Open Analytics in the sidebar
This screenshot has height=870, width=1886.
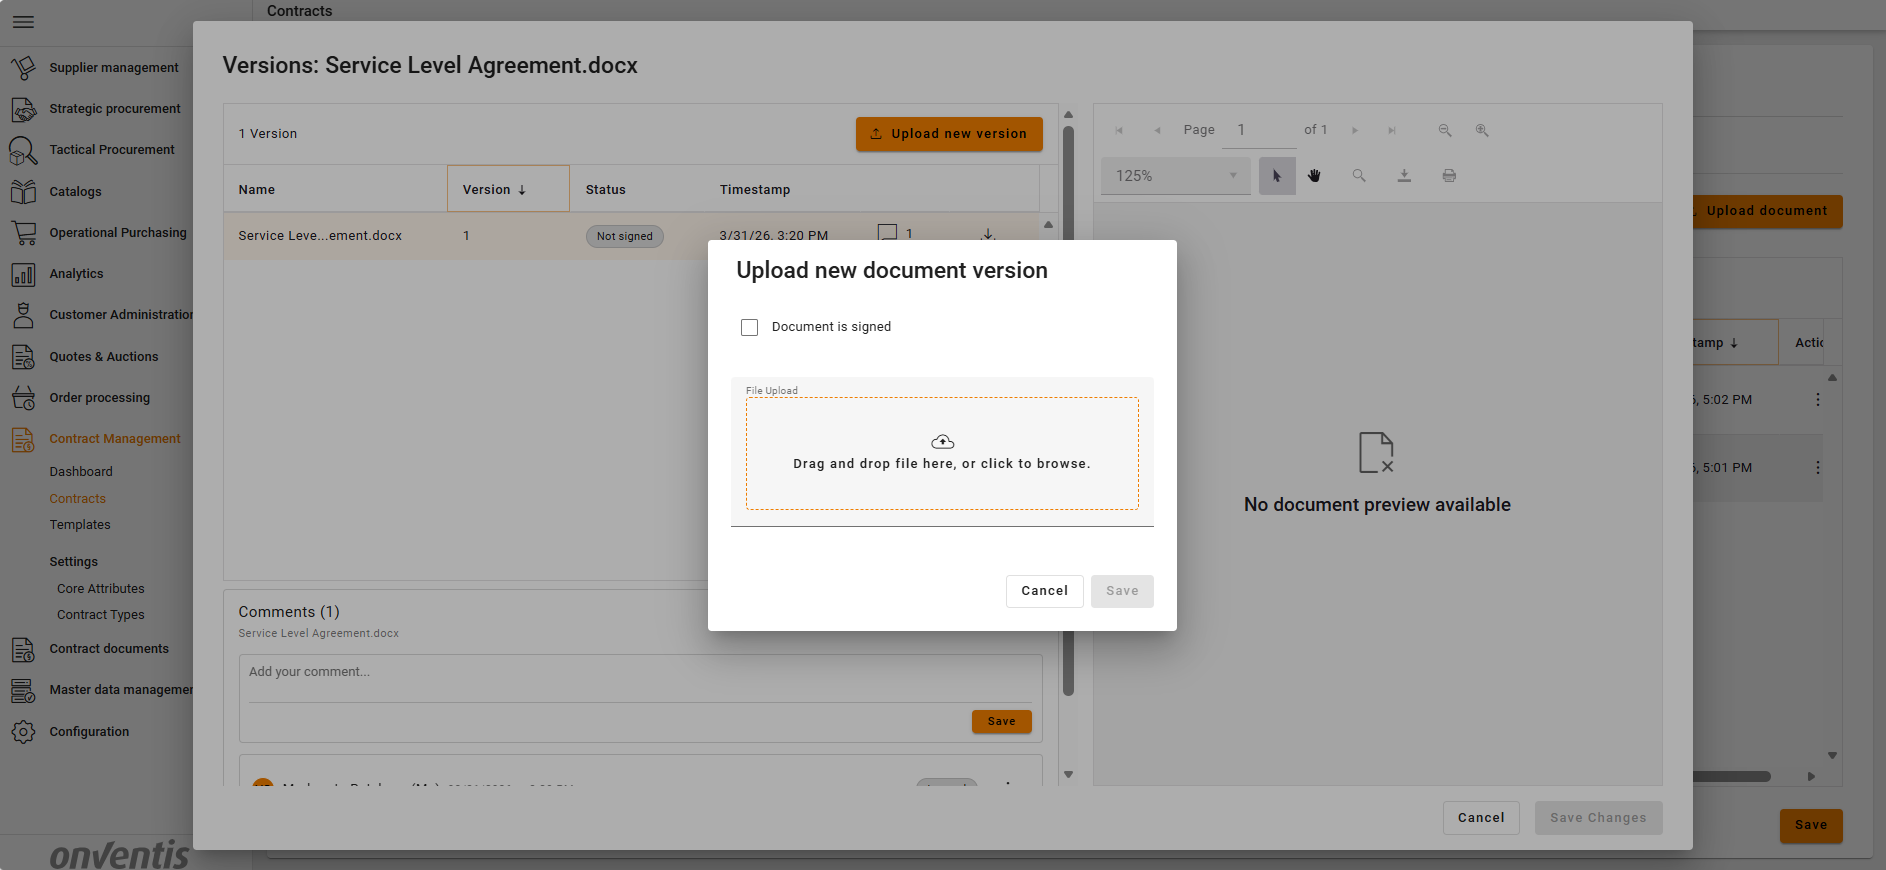(x=76, y=274)
